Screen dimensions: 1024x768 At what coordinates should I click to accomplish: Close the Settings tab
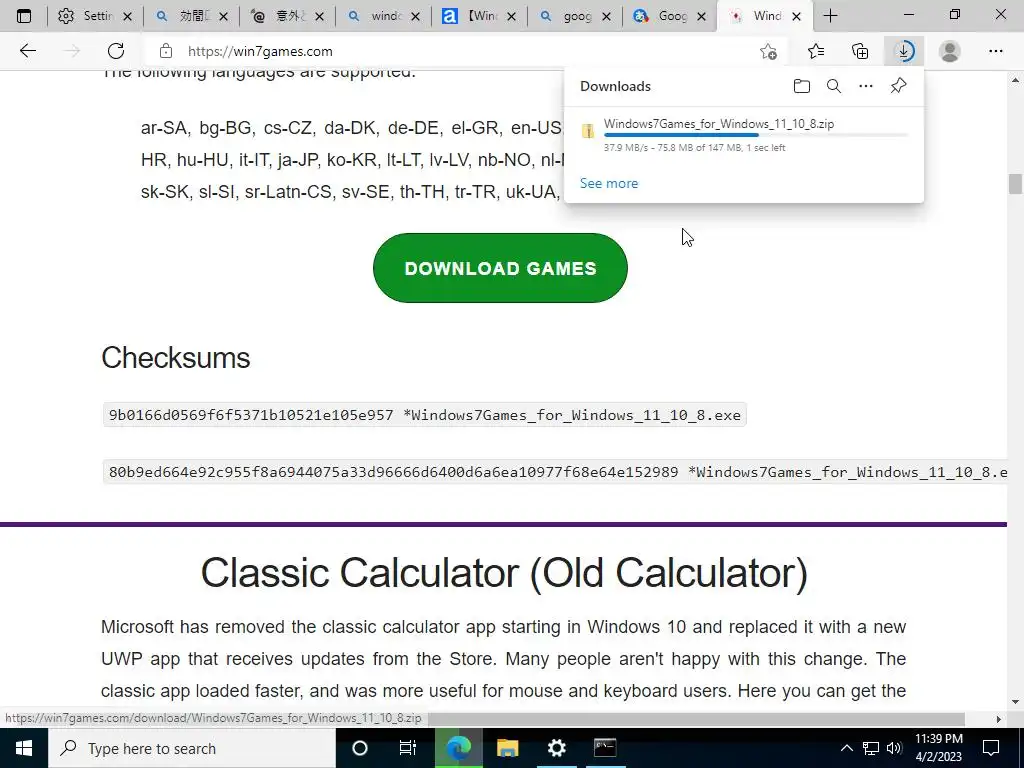[127, 16]
